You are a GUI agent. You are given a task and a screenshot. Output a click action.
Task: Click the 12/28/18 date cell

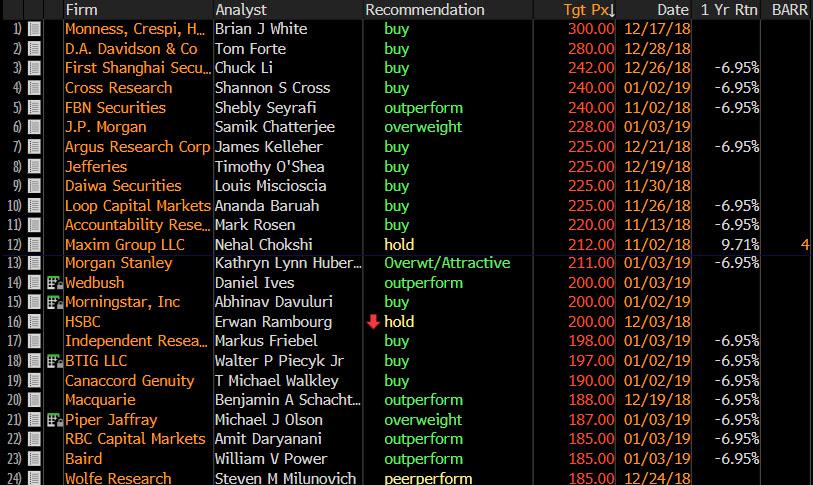657,49
